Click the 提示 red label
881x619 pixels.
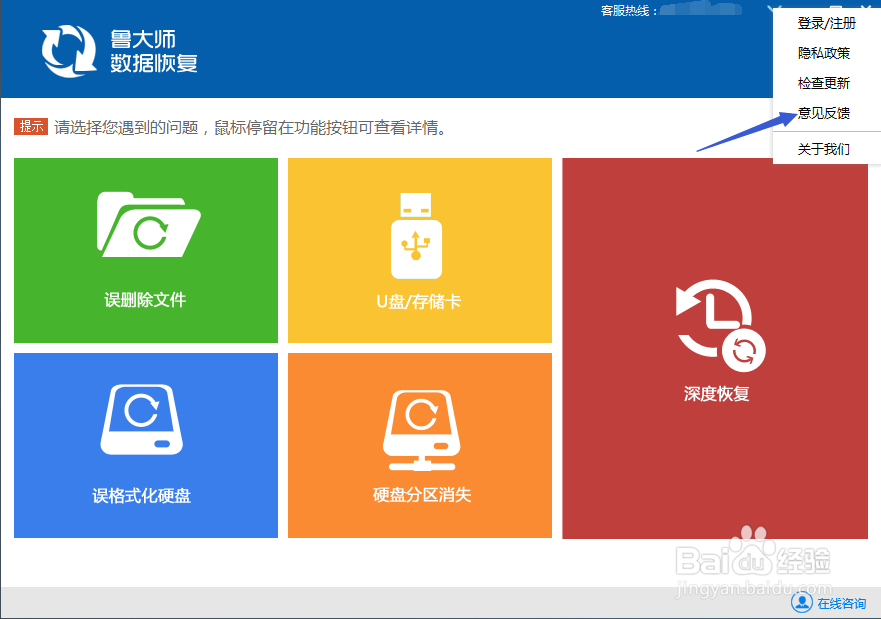(x=31, y=126)
